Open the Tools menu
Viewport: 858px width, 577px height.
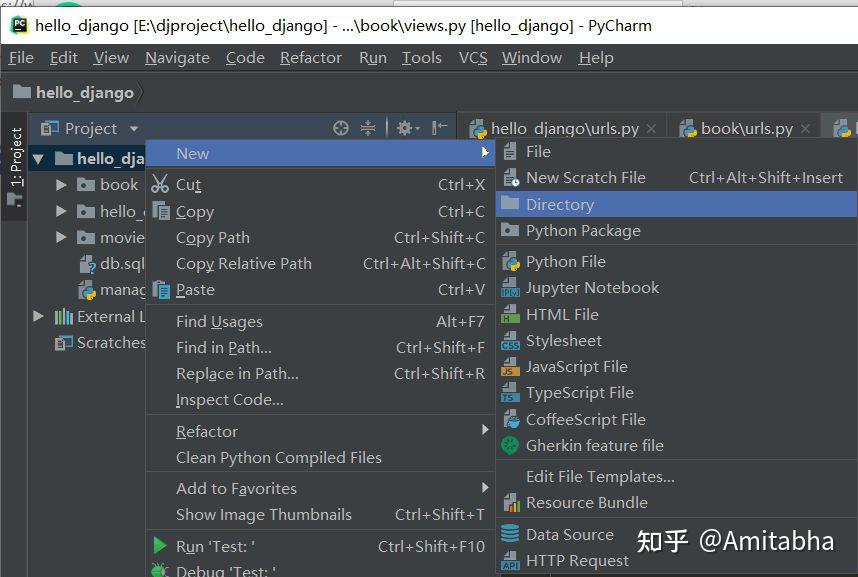[421, 57]
